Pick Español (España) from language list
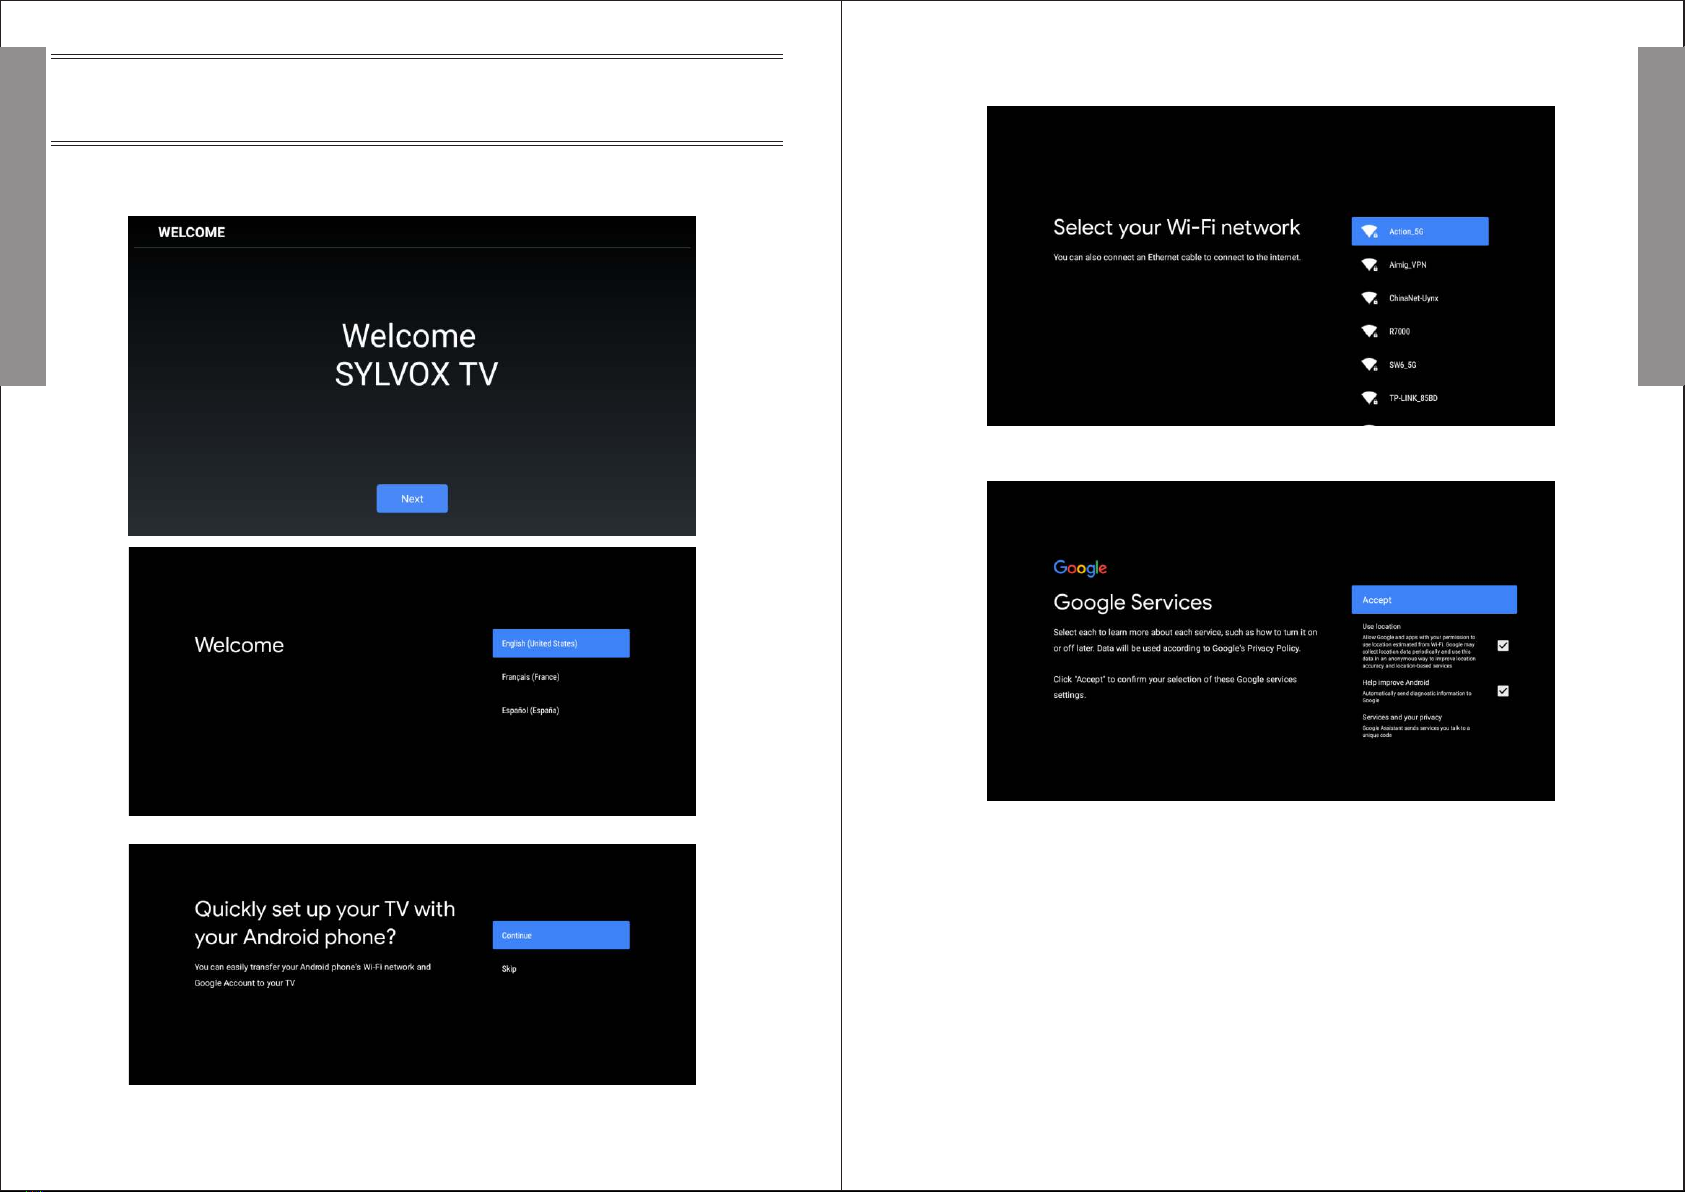 click(x=530, y=711)
